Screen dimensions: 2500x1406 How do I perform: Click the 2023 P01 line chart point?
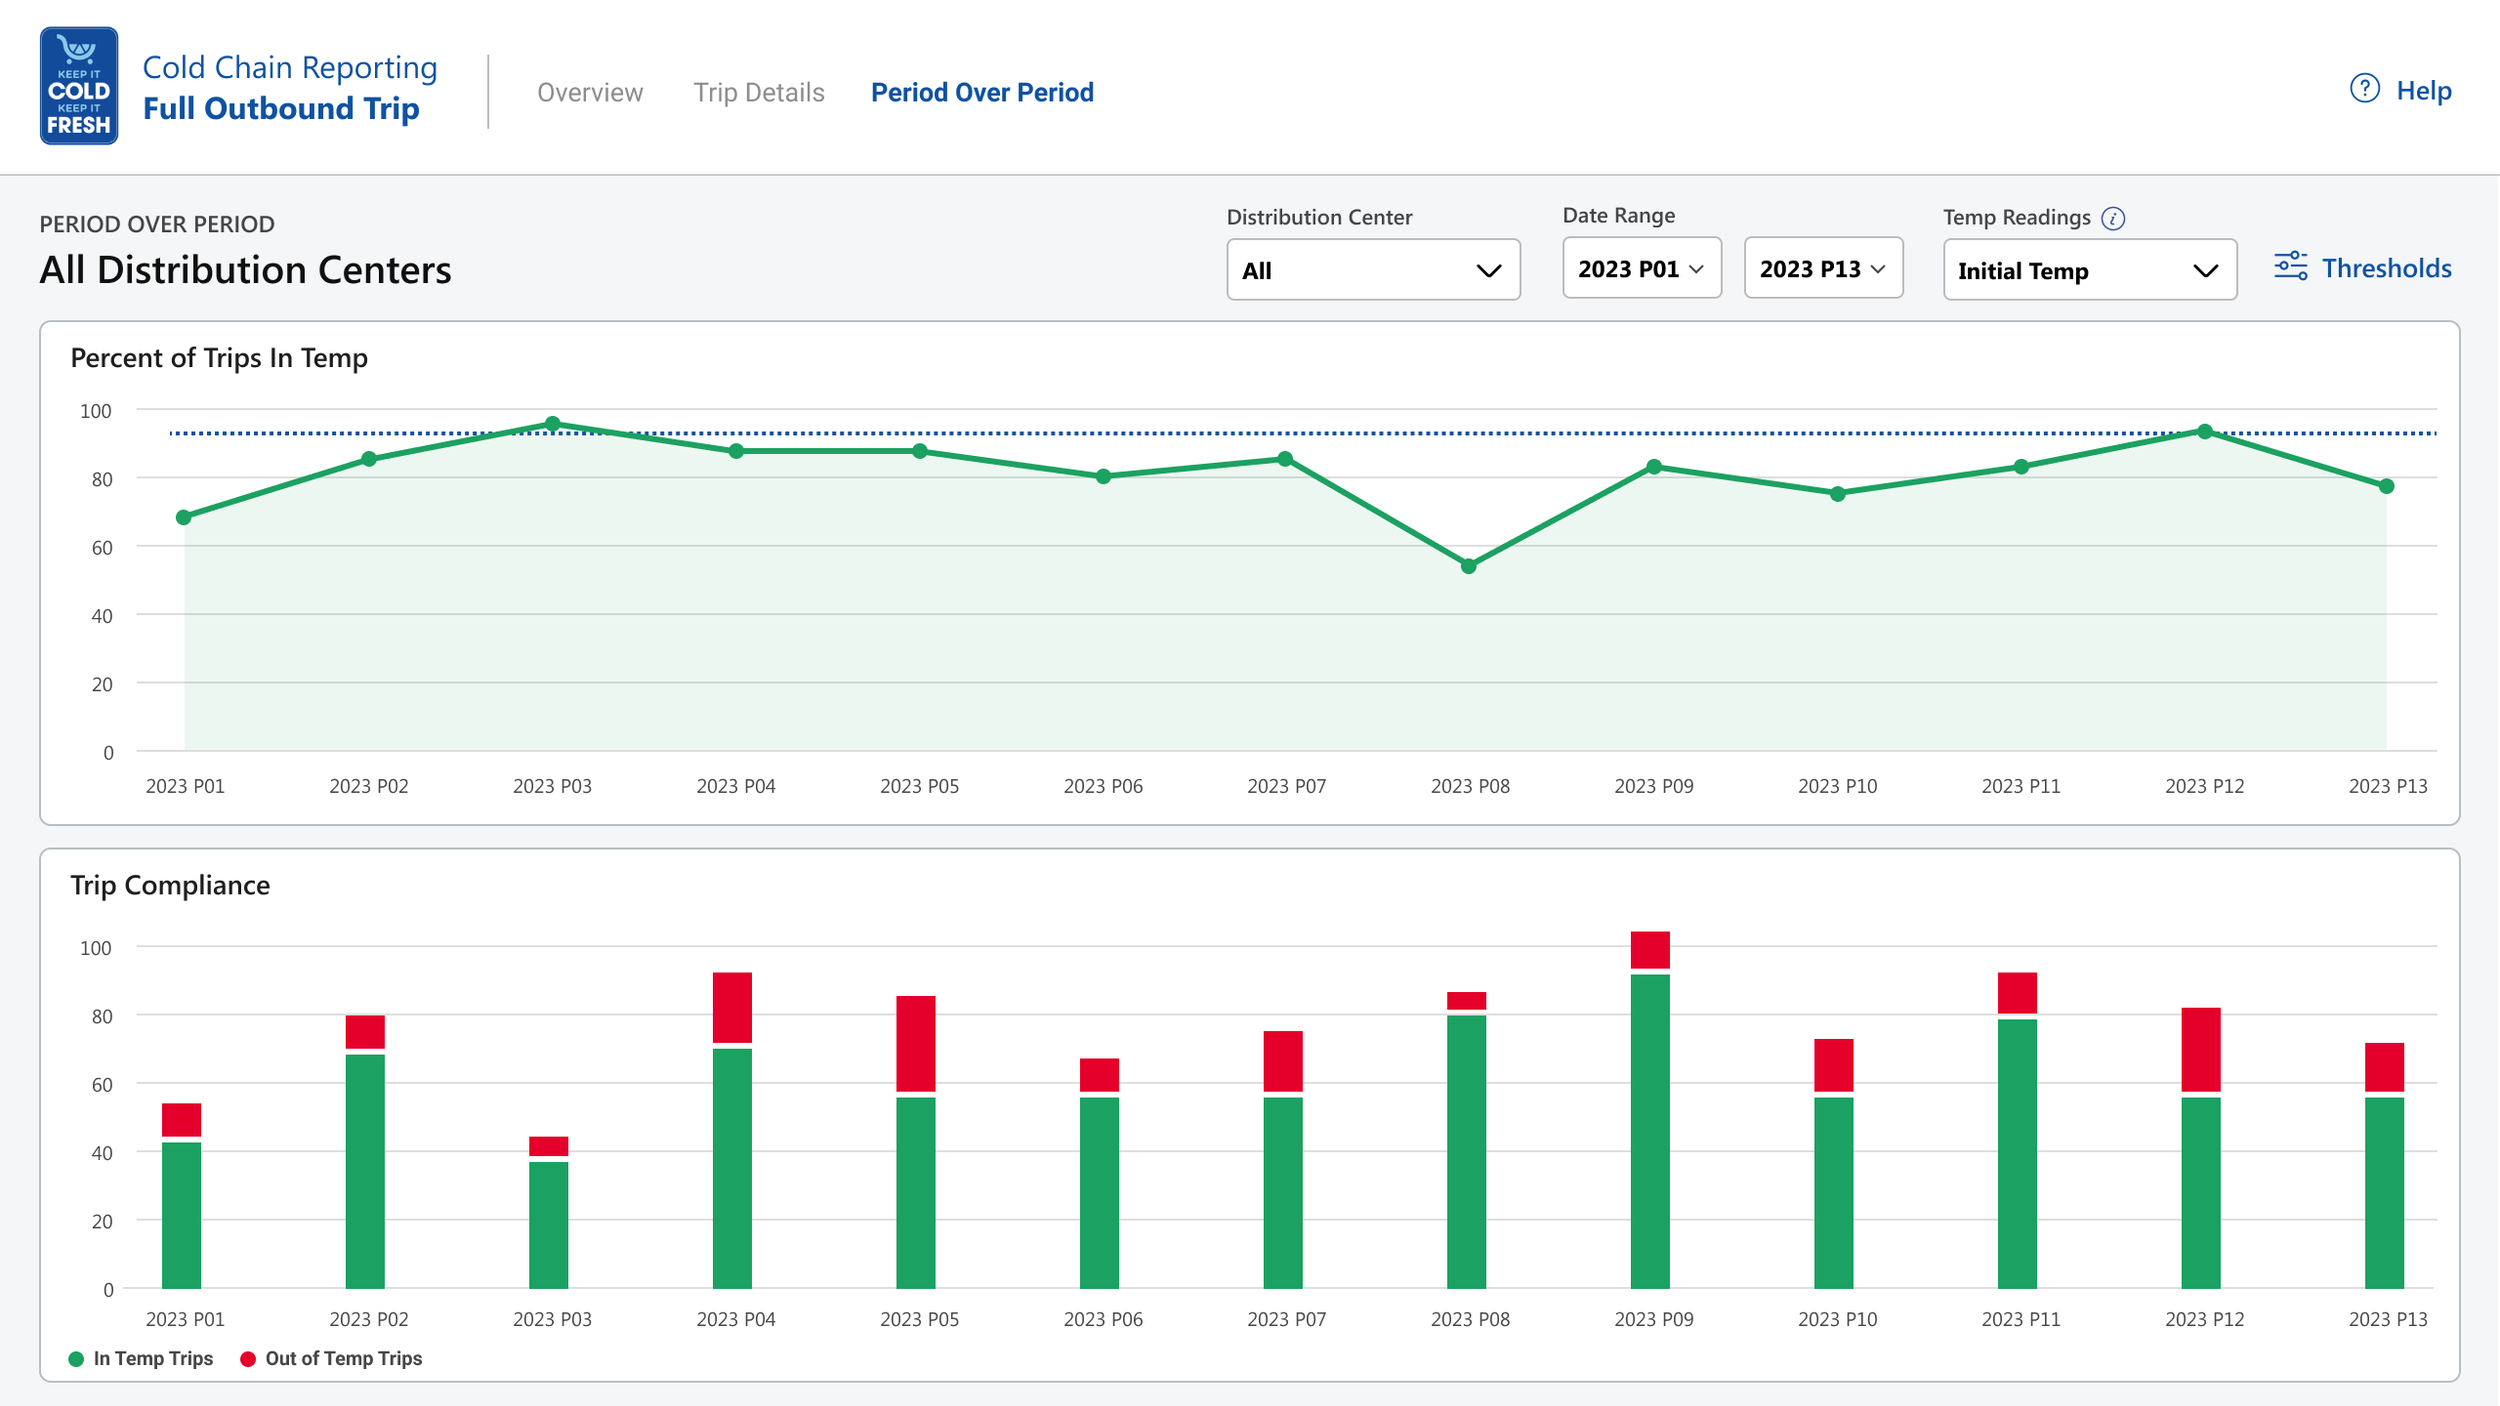coord(184,517)
